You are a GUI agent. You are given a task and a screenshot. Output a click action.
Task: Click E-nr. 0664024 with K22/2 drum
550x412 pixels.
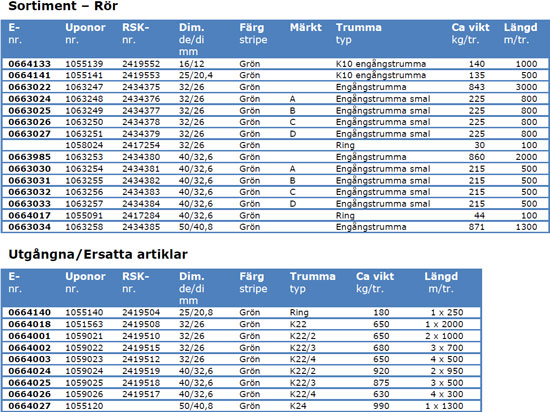29,371
